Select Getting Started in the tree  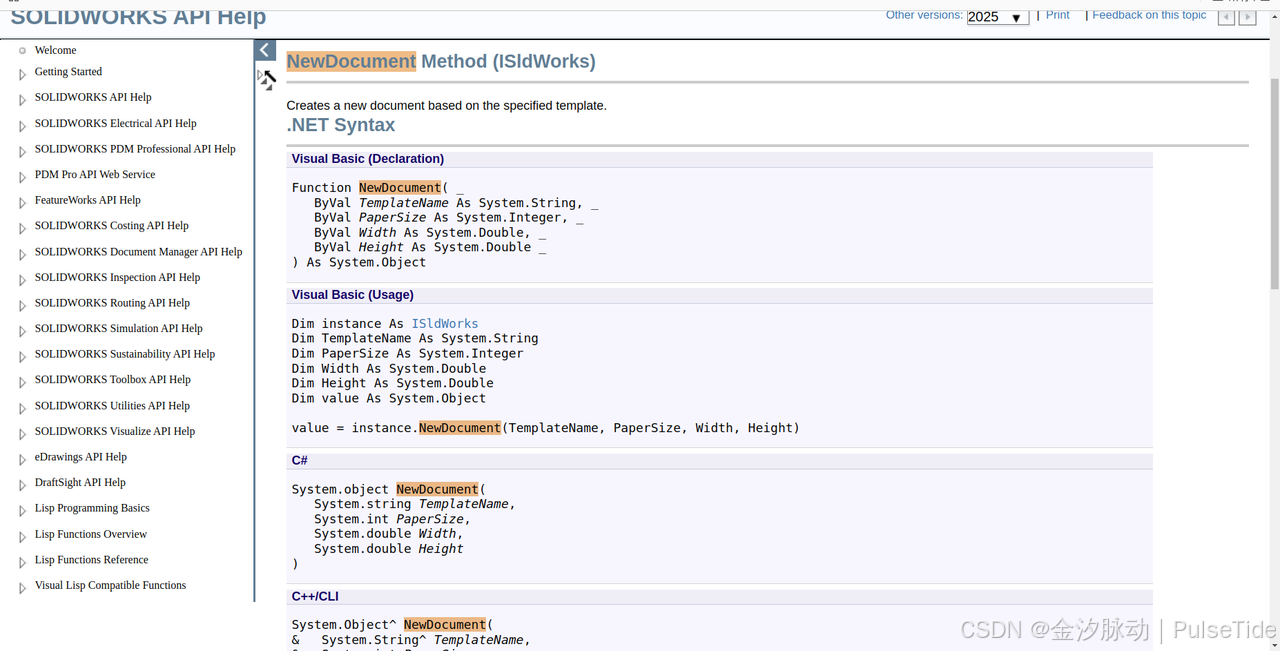(68, 72)
